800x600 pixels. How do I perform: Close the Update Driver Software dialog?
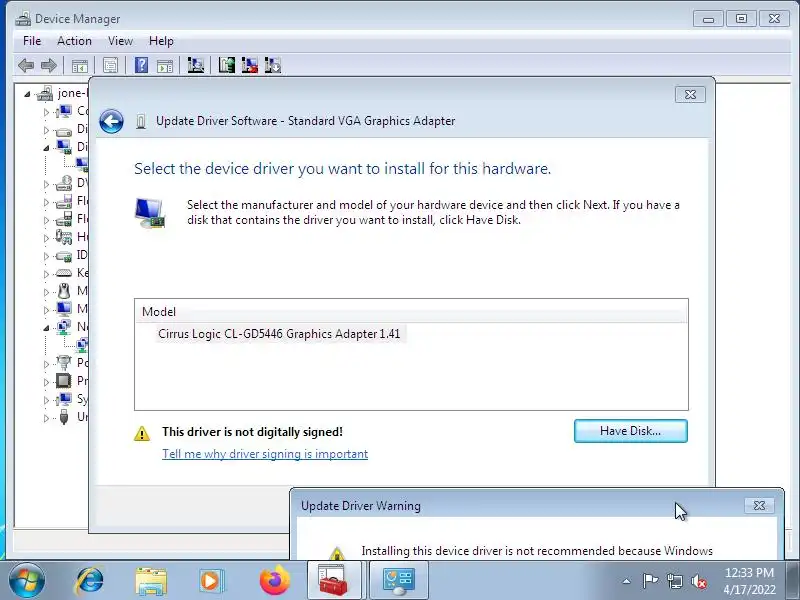[690, 94]
